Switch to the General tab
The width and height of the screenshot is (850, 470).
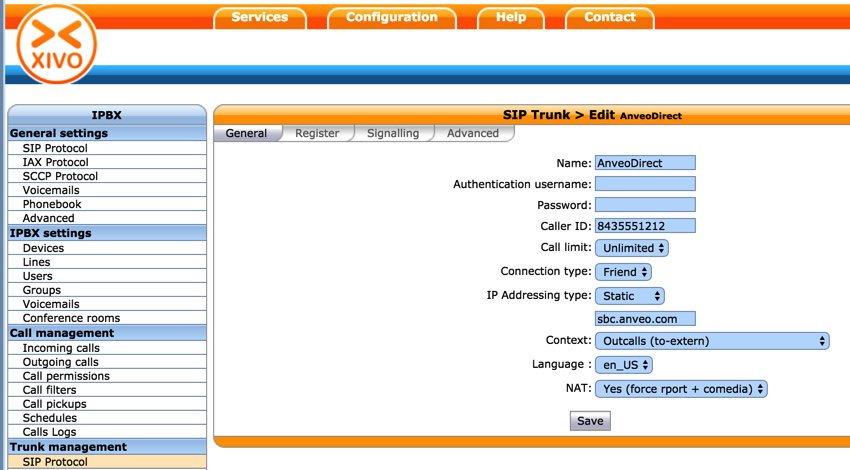coord(247,133)
